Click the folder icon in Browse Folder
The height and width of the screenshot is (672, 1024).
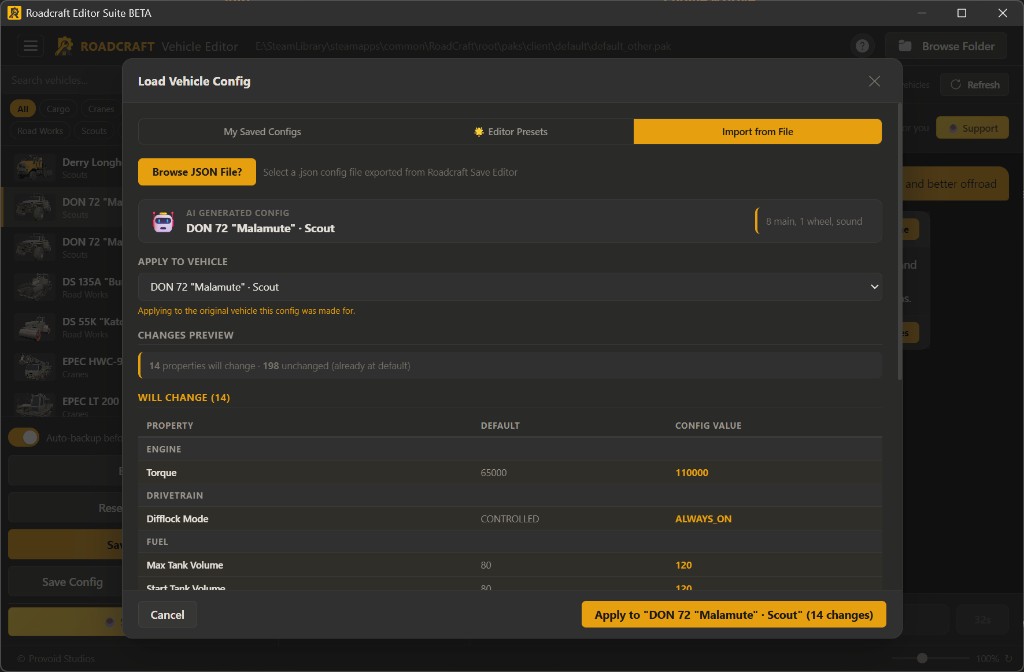(904, 46)
